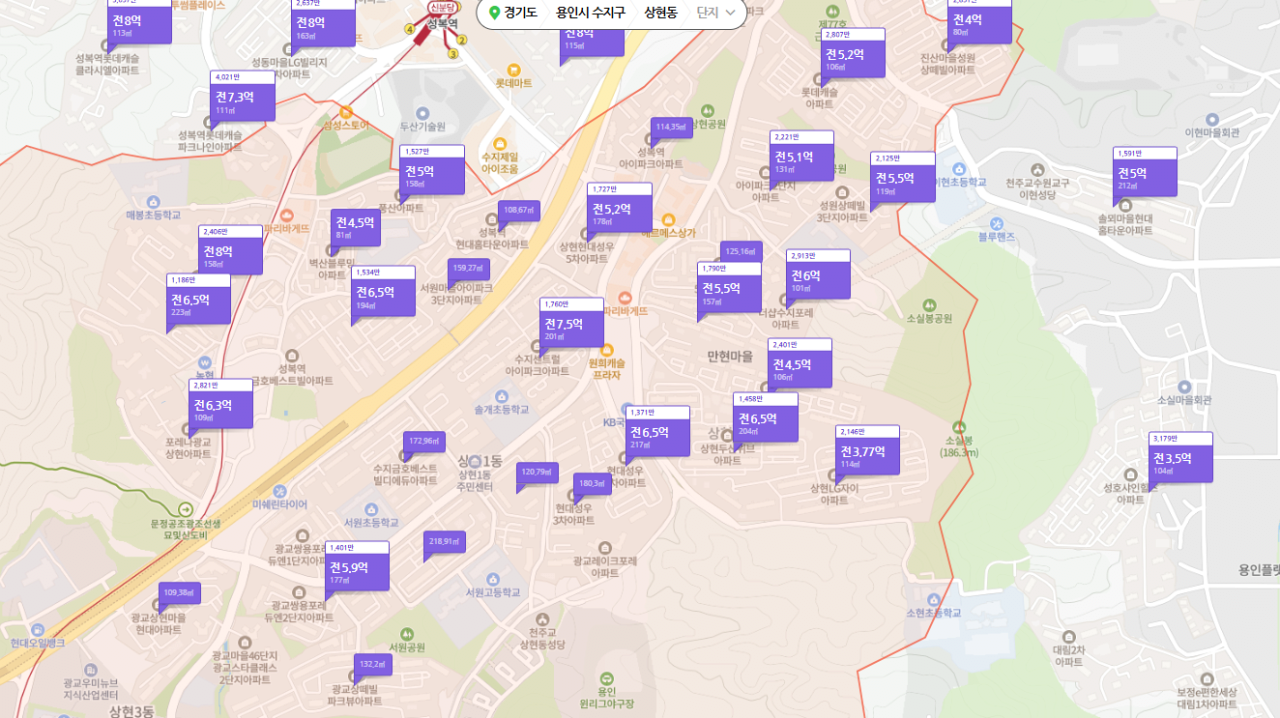
Task: Select 경기도 in the region breadcrumb
Action: click(x=520, y=13)
